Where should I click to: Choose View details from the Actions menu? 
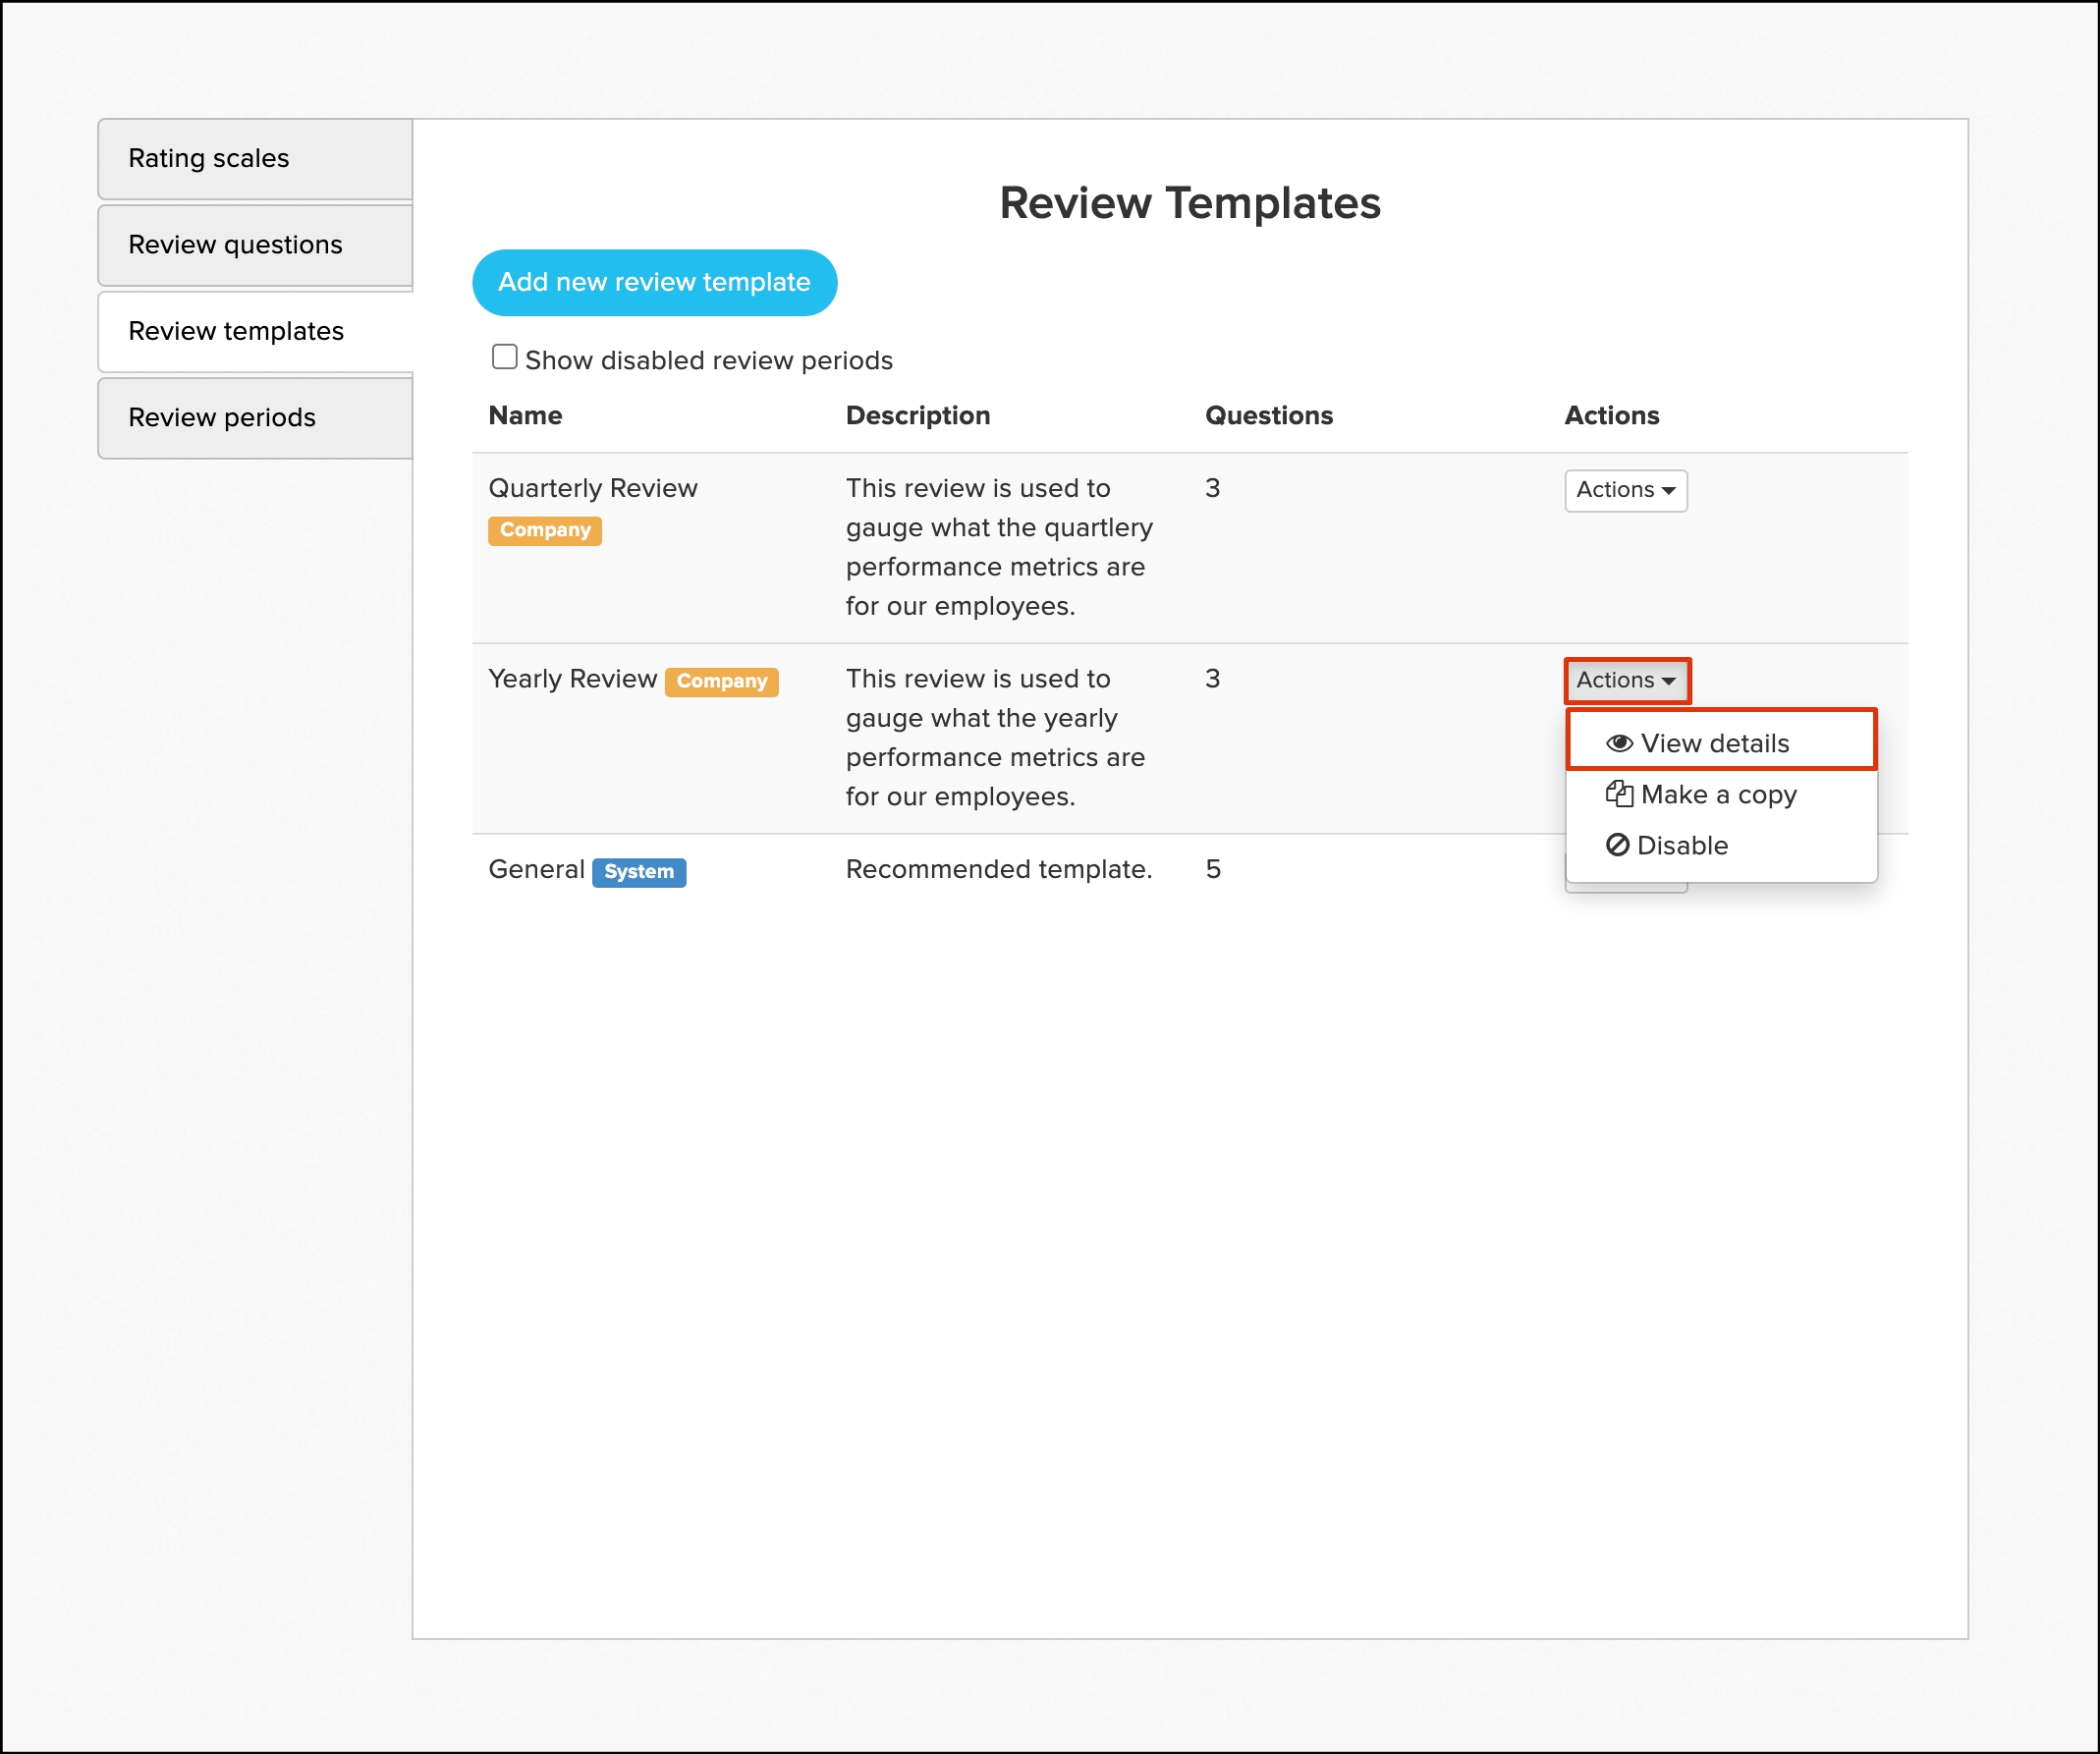click(x=1713, y=743)
